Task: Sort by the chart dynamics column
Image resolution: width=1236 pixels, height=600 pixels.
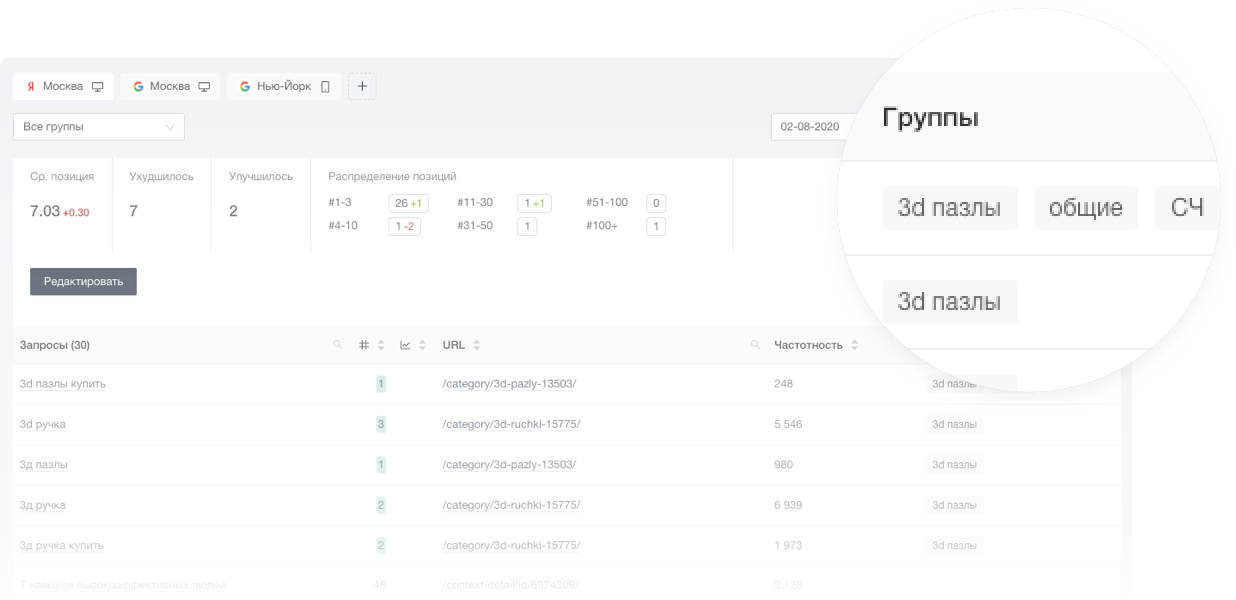Action: pos(413,345)
